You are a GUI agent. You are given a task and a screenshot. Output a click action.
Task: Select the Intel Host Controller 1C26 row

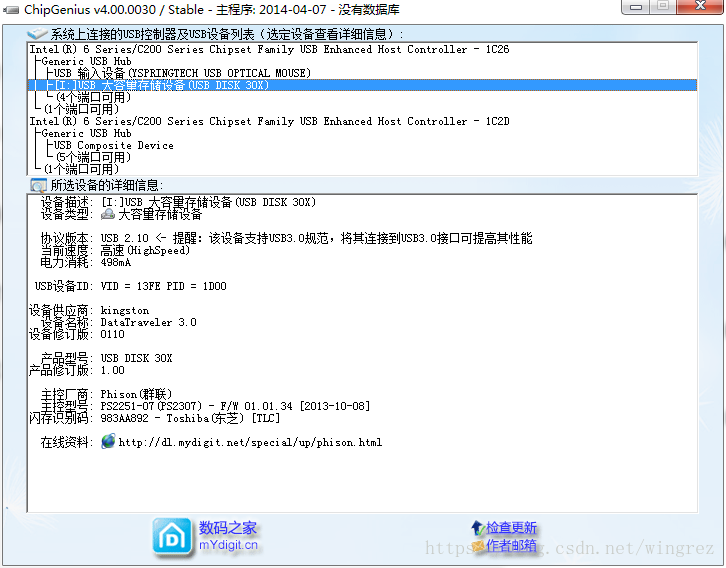269,49
